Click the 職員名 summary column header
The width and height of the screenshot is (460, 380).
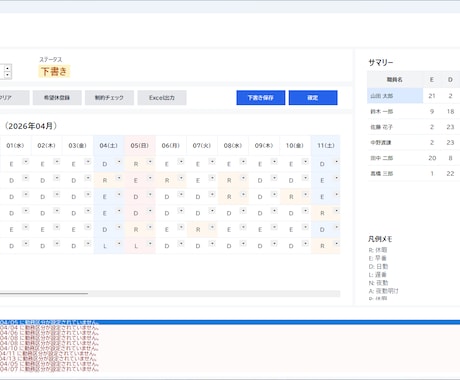tap(395, 80)
